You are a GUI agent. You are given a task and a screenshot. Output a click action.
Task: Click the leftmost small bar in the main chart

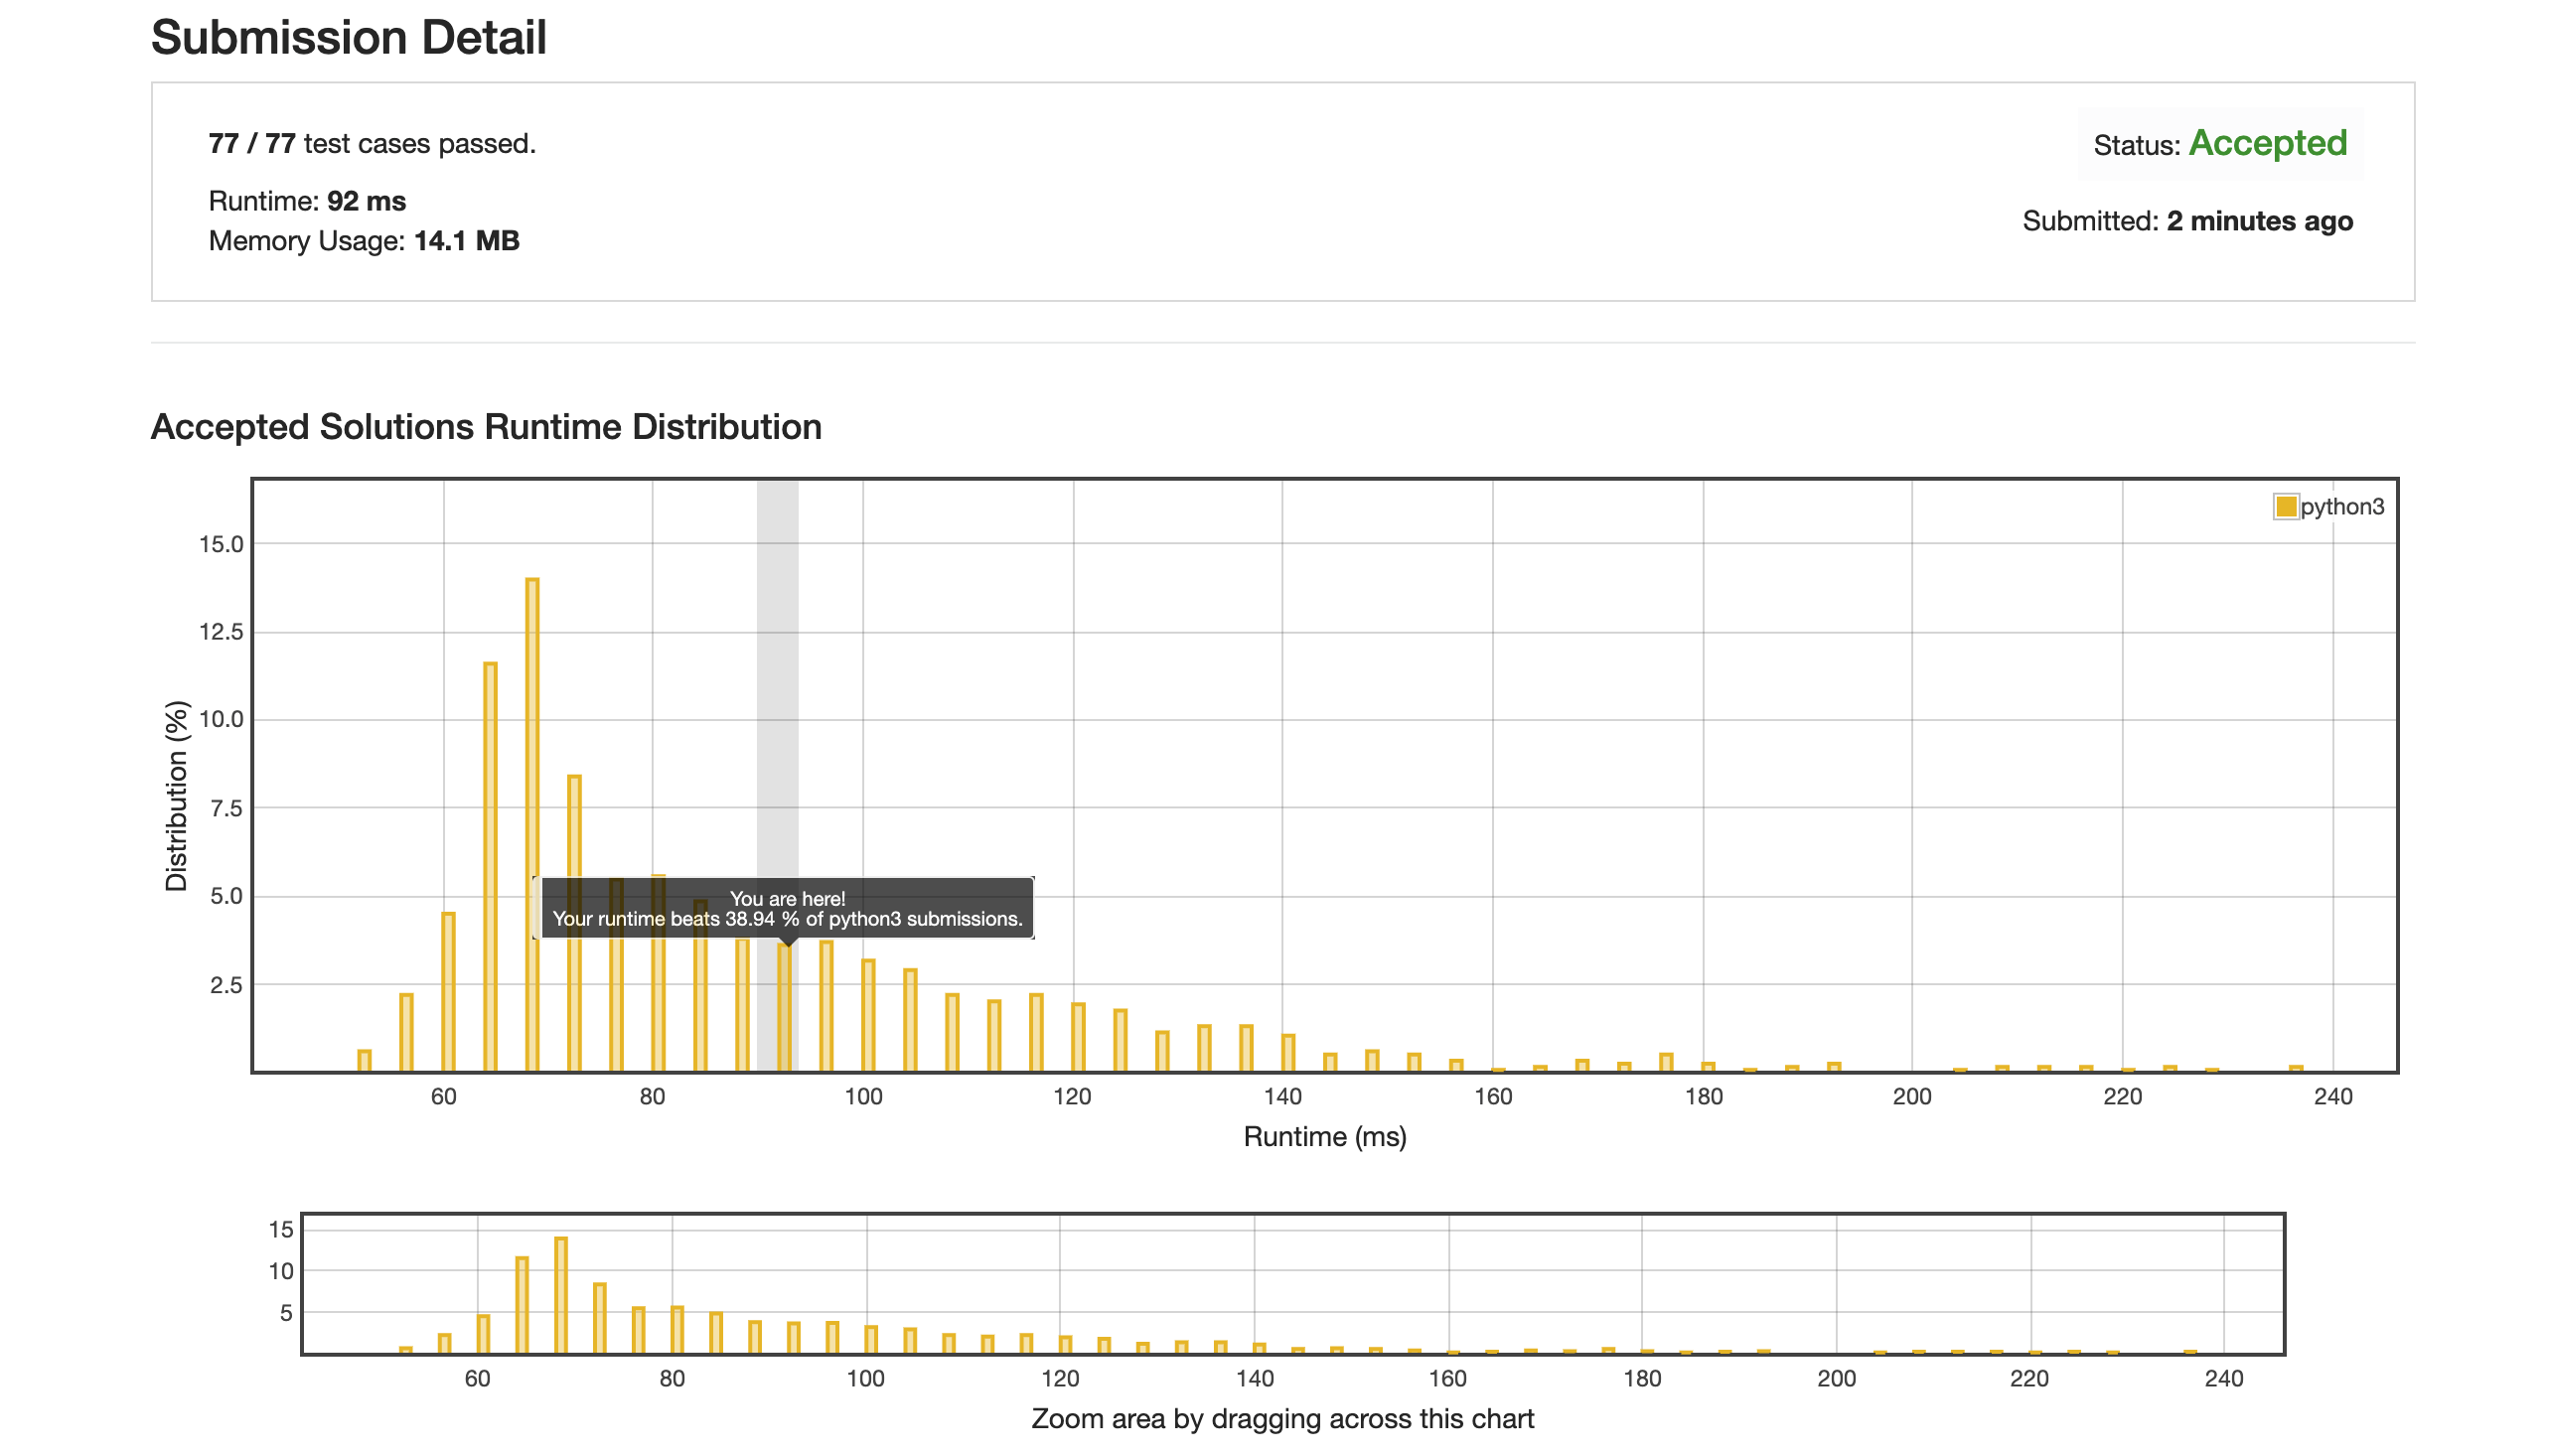pos(364,1061)
